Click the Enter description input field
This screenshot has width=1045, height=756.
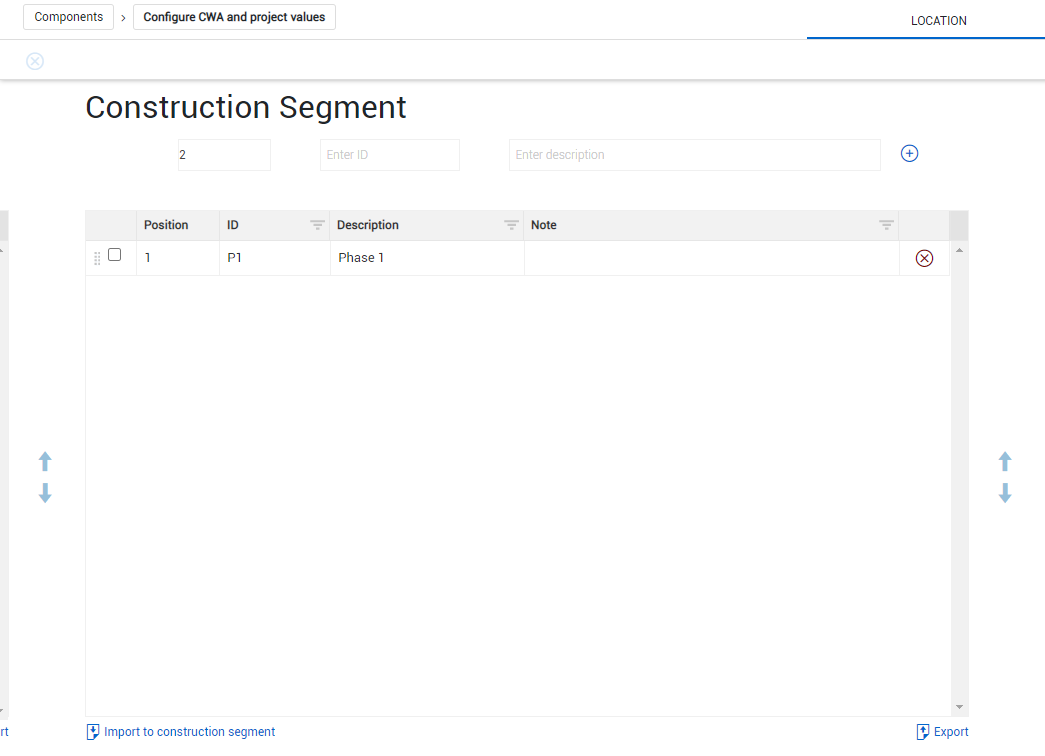[x=694, y=155]
